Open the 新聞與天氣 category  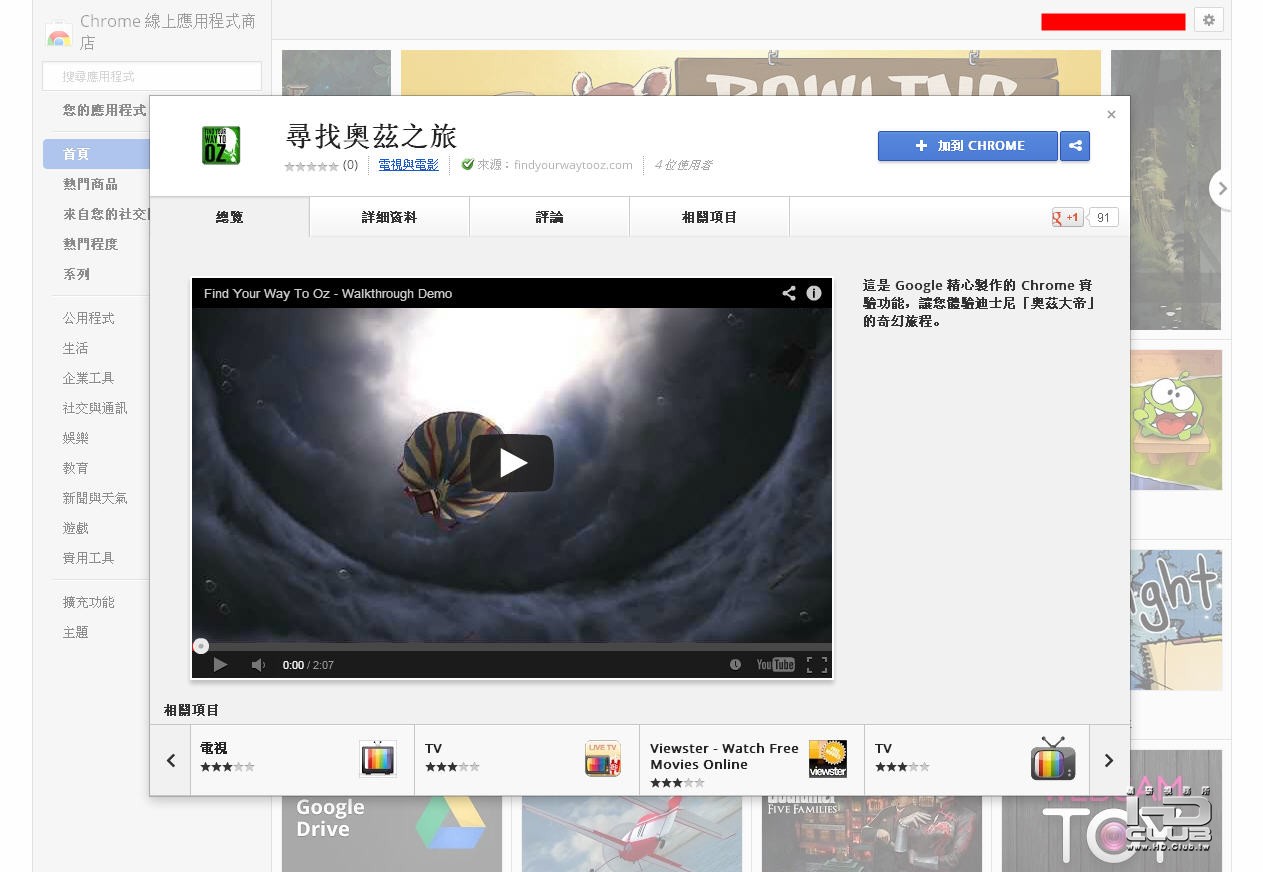[95, 498]
